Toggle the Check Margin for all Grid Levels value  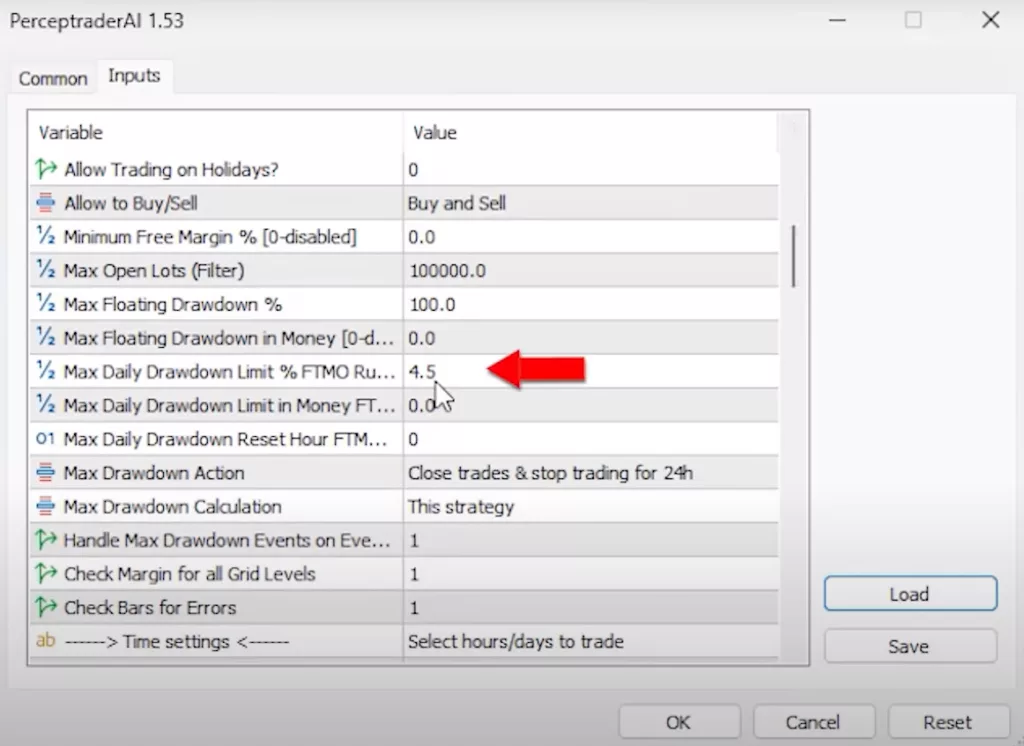tap(590, 574)
